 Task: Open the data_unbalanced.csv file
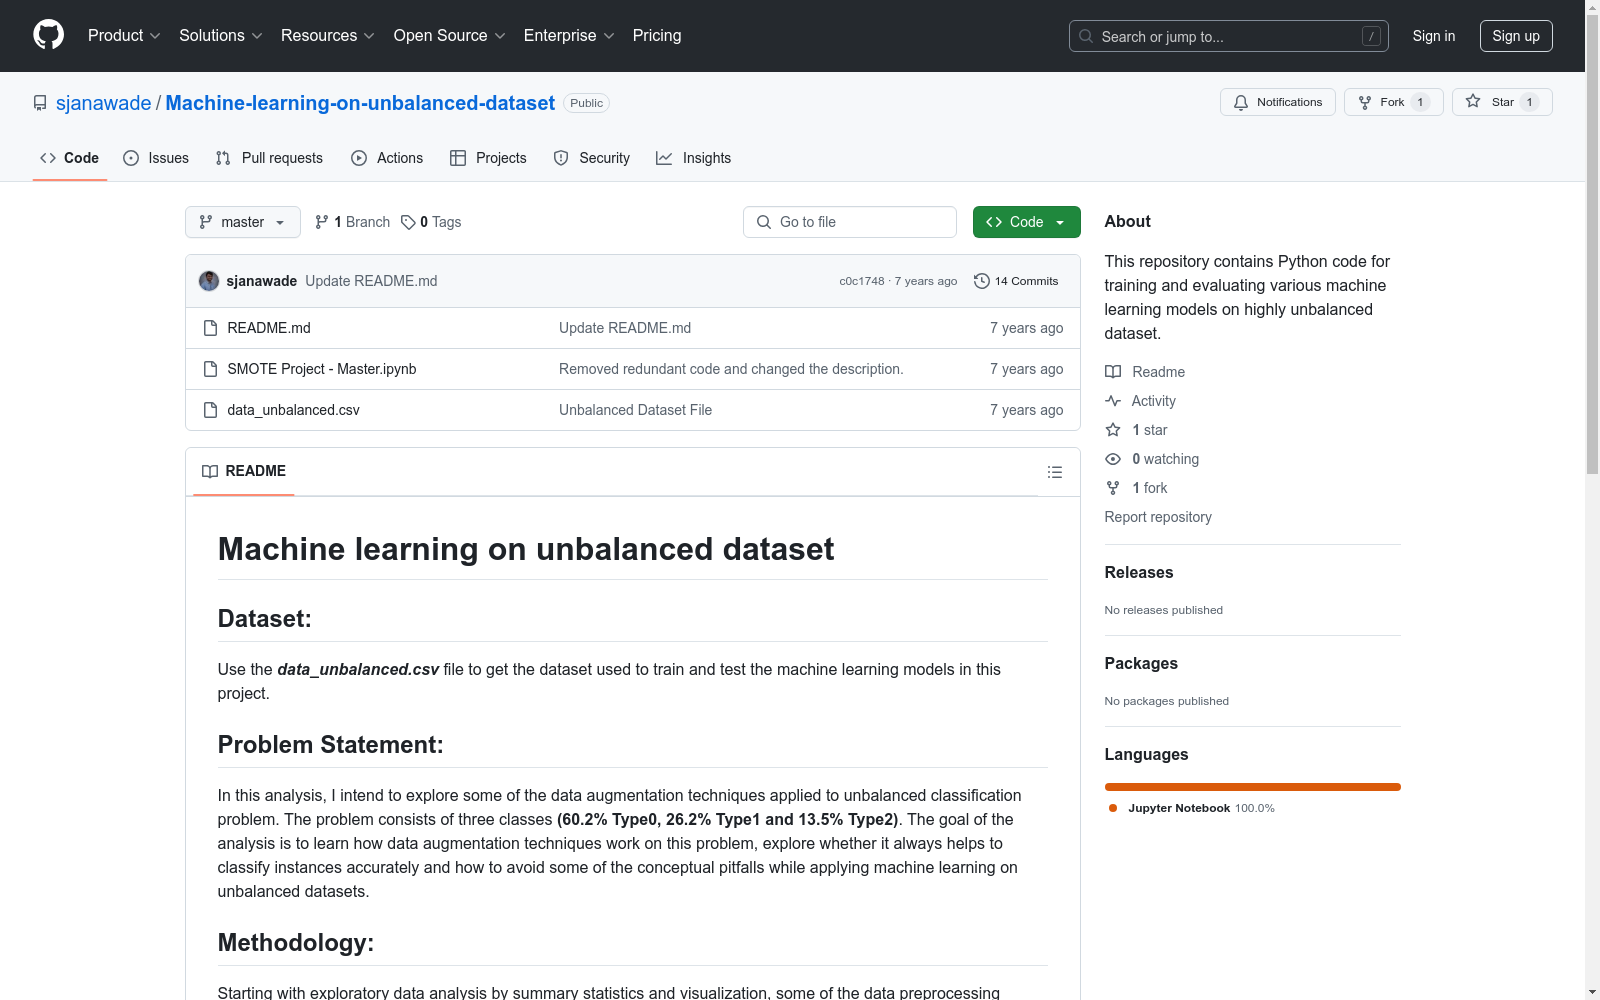click(x=293, y=410)
